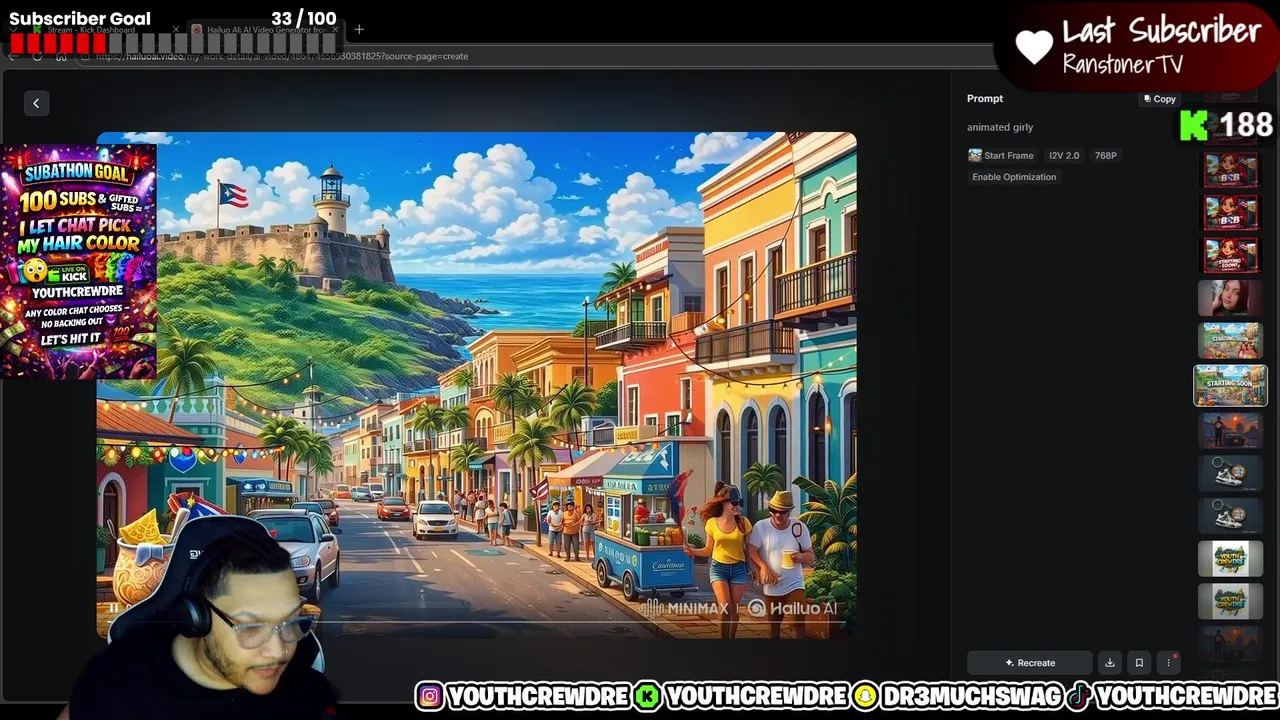Download the video with the download icon

click(x=1110, y=663)
